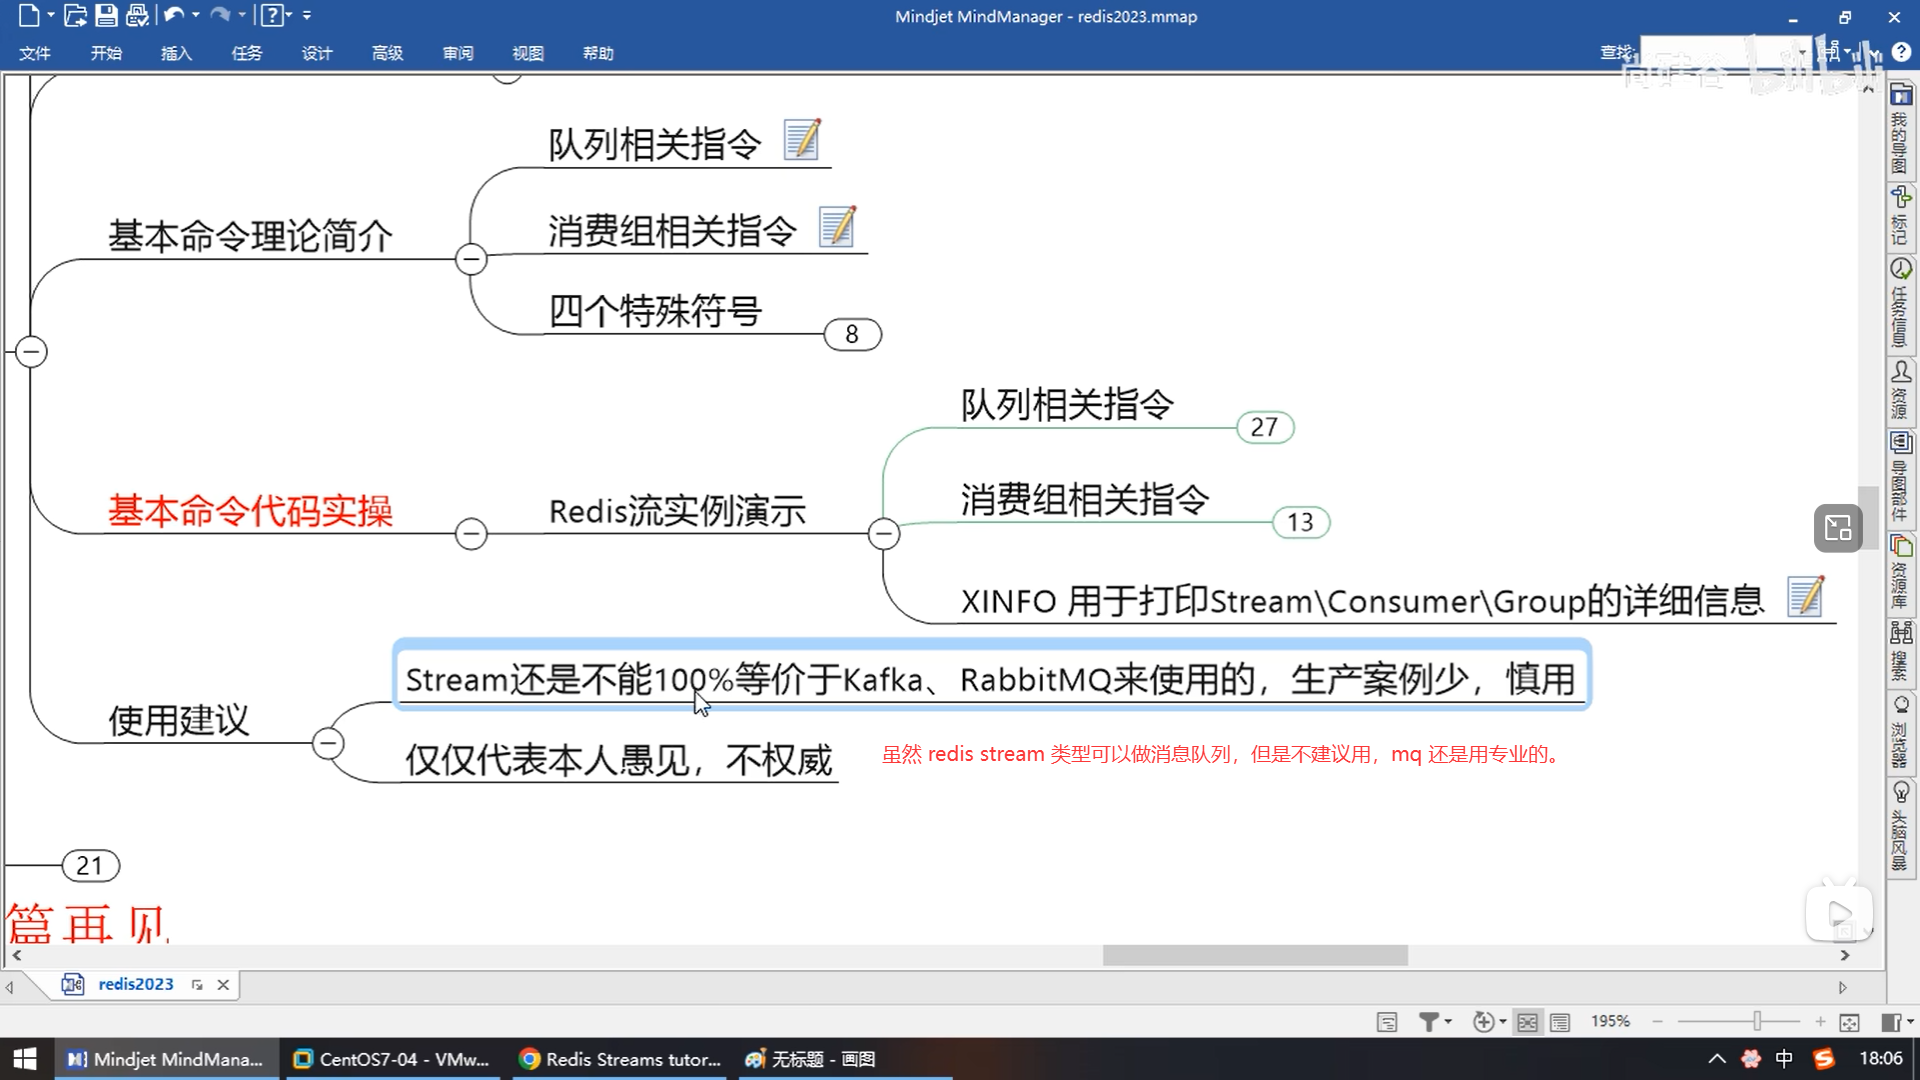Expand the 8 subtopics of 四个特殊符号
The image size is (1920, 1080).
coord(852,334)
